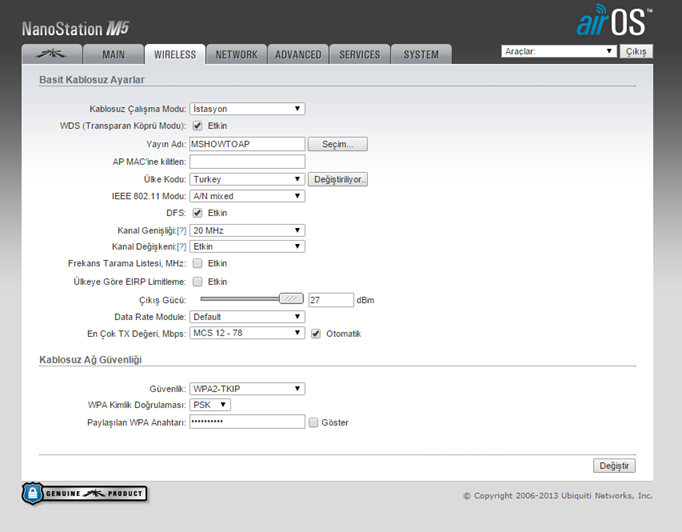Click the Basit Kablosuz Ayarlar heading
The height and width of the screenshot is (532, 682).
click(92, 80)
